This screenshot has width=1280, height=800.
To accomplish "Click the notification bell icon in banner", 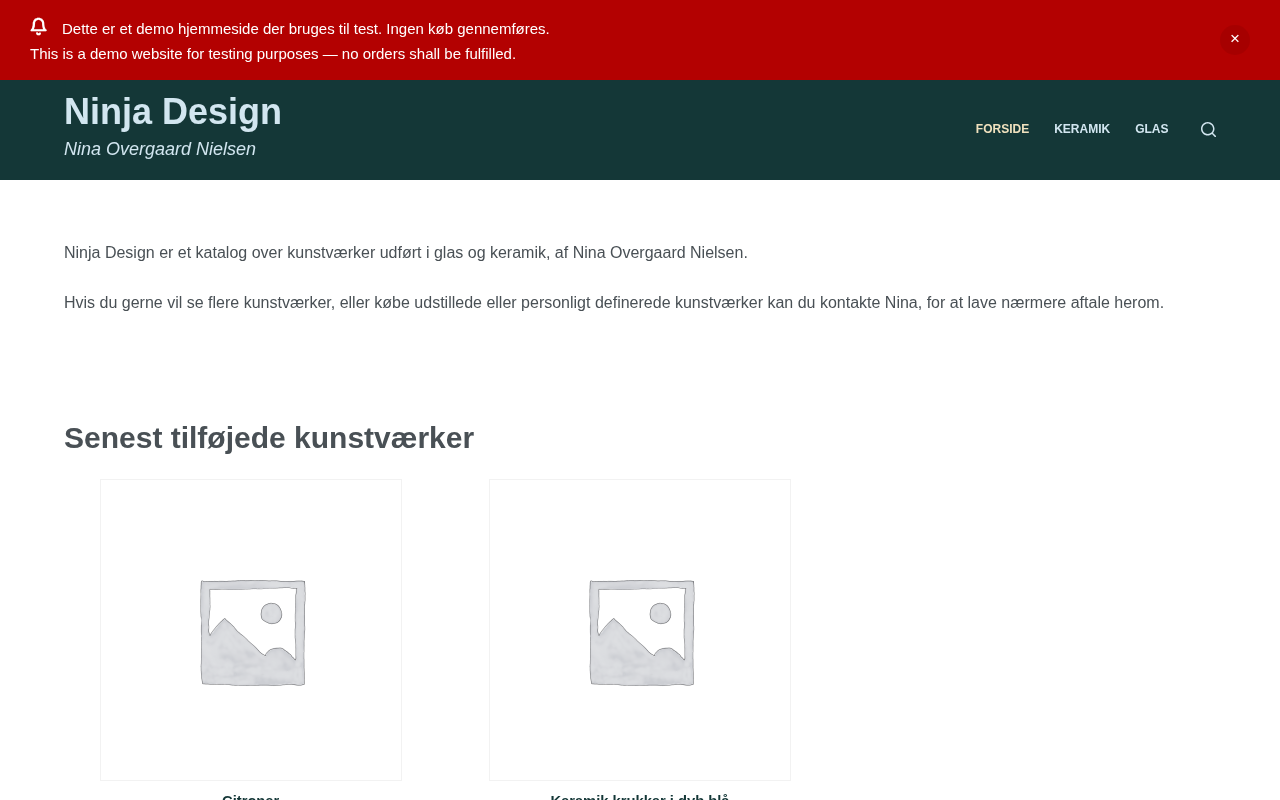I will point(39,27).
